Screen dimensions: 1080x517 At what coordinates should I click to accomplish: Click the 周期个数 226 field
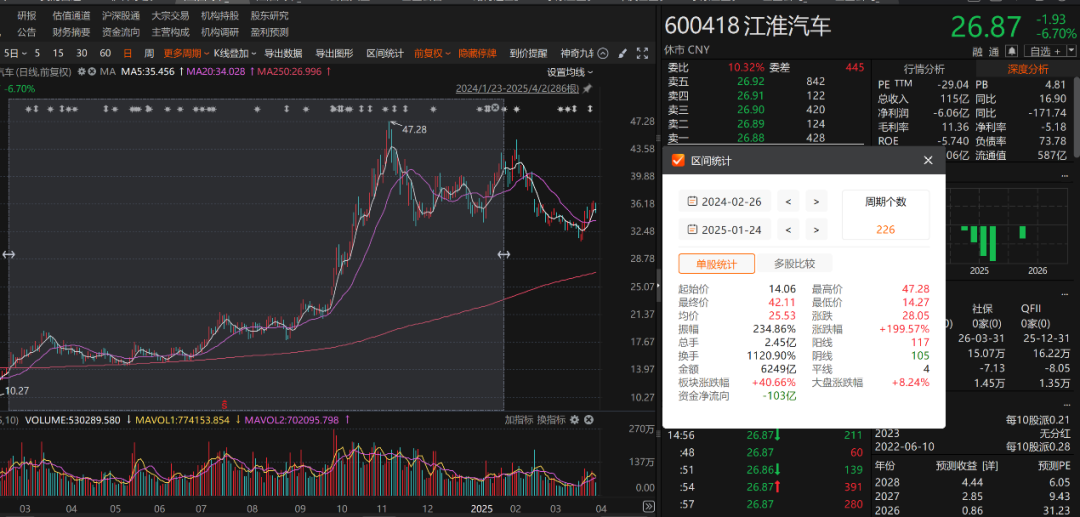coord(886,215)
